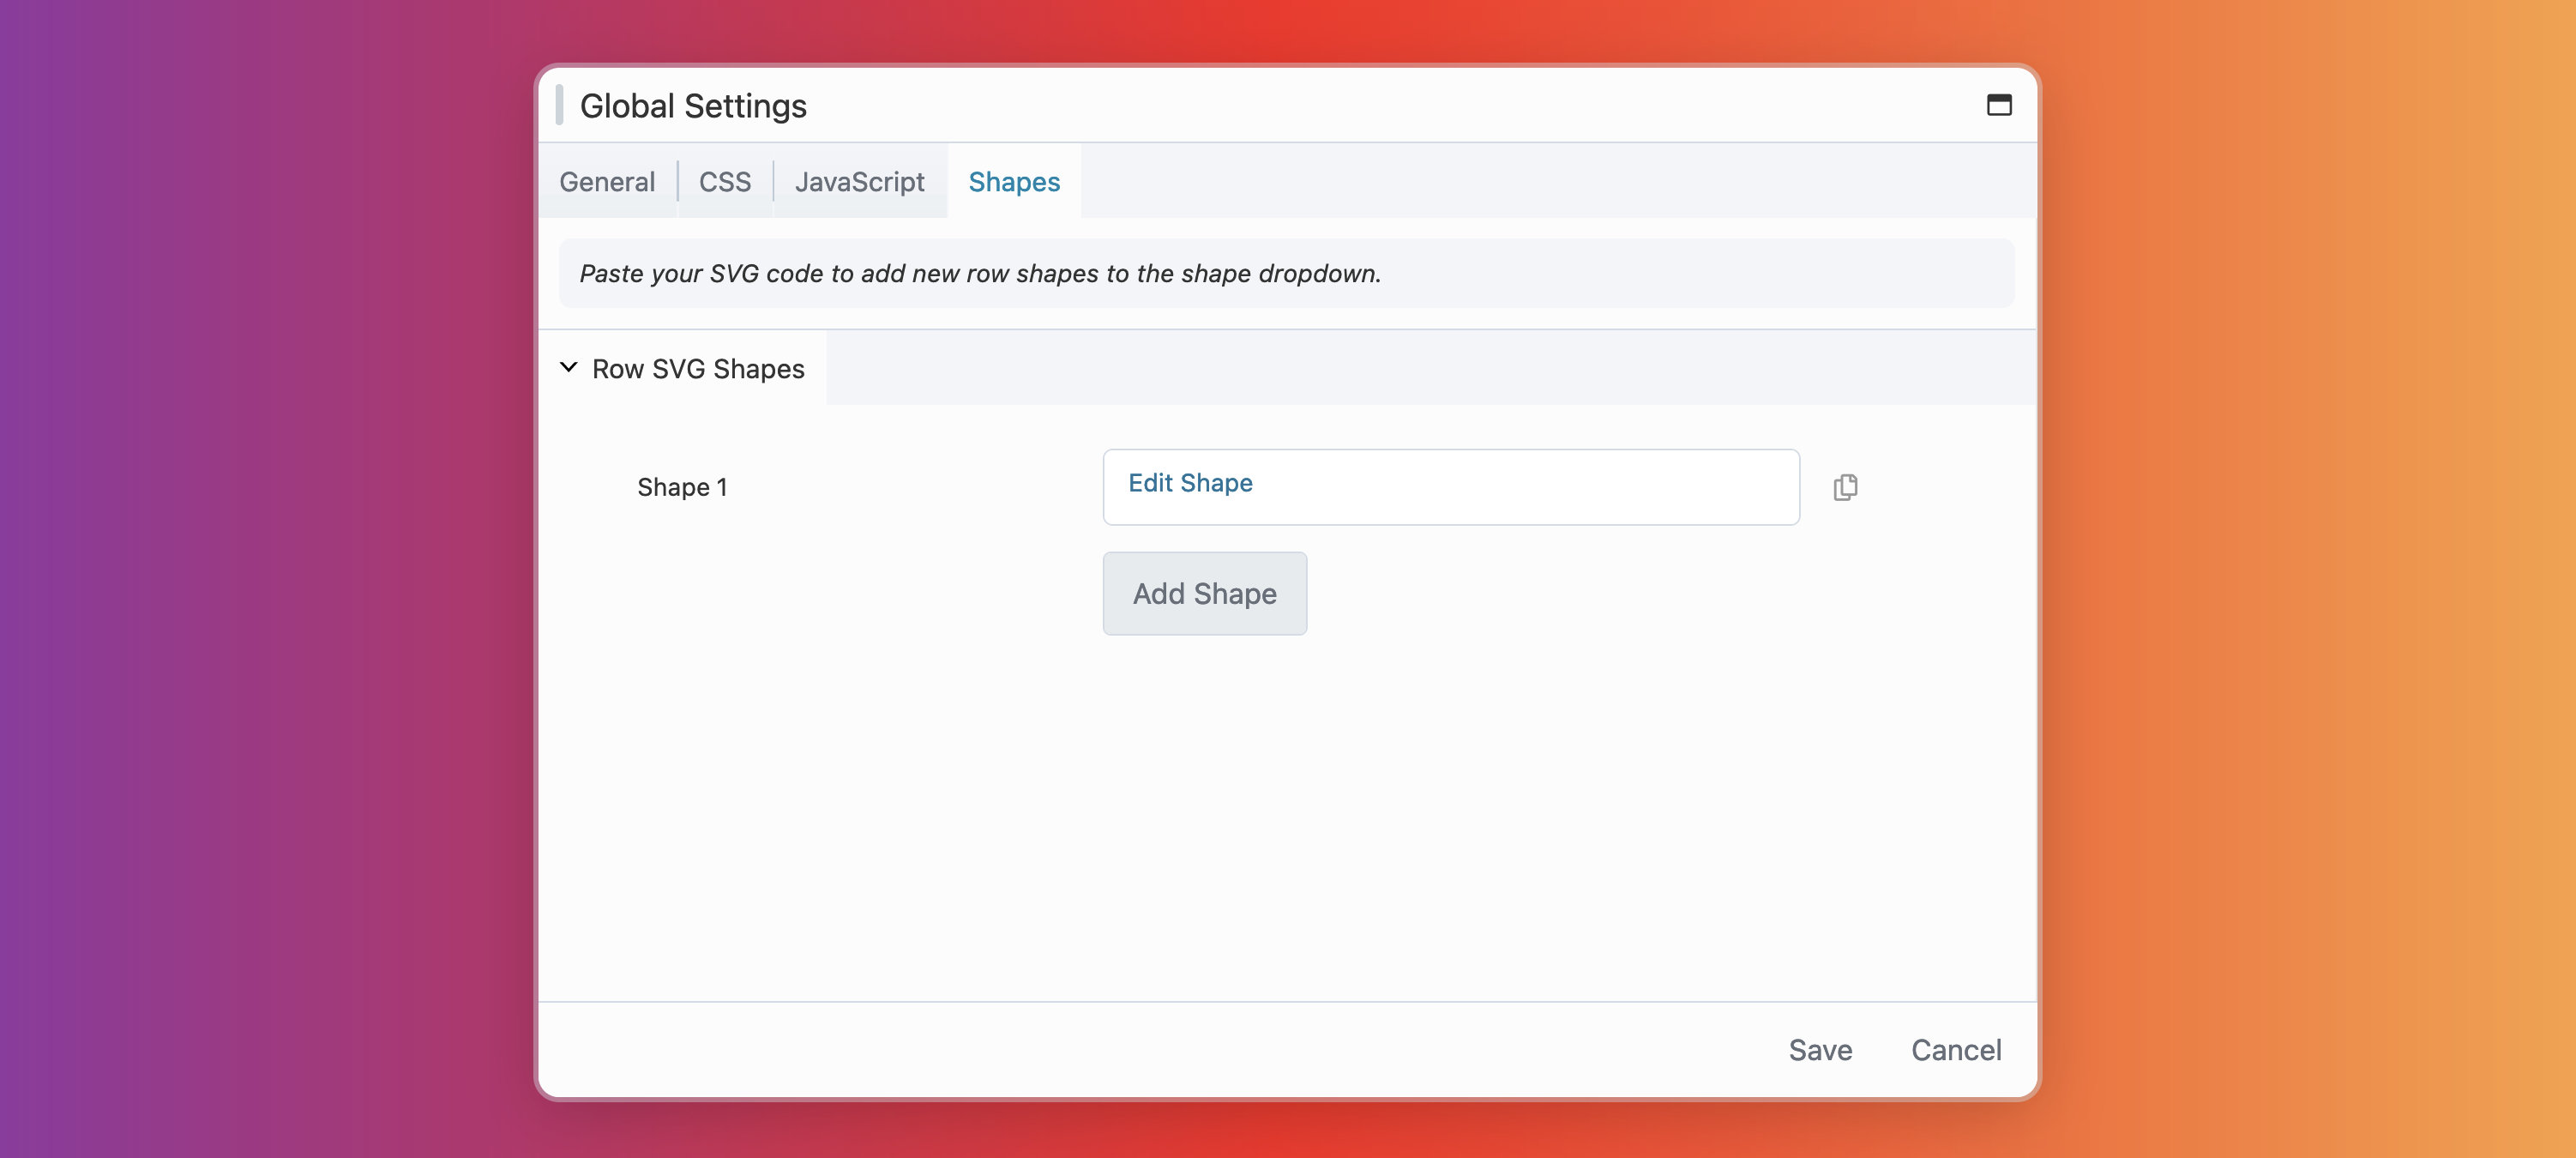2576x1158 pixels.
Task: Click the Edit Shape link text
Action: coord(1190,483)
